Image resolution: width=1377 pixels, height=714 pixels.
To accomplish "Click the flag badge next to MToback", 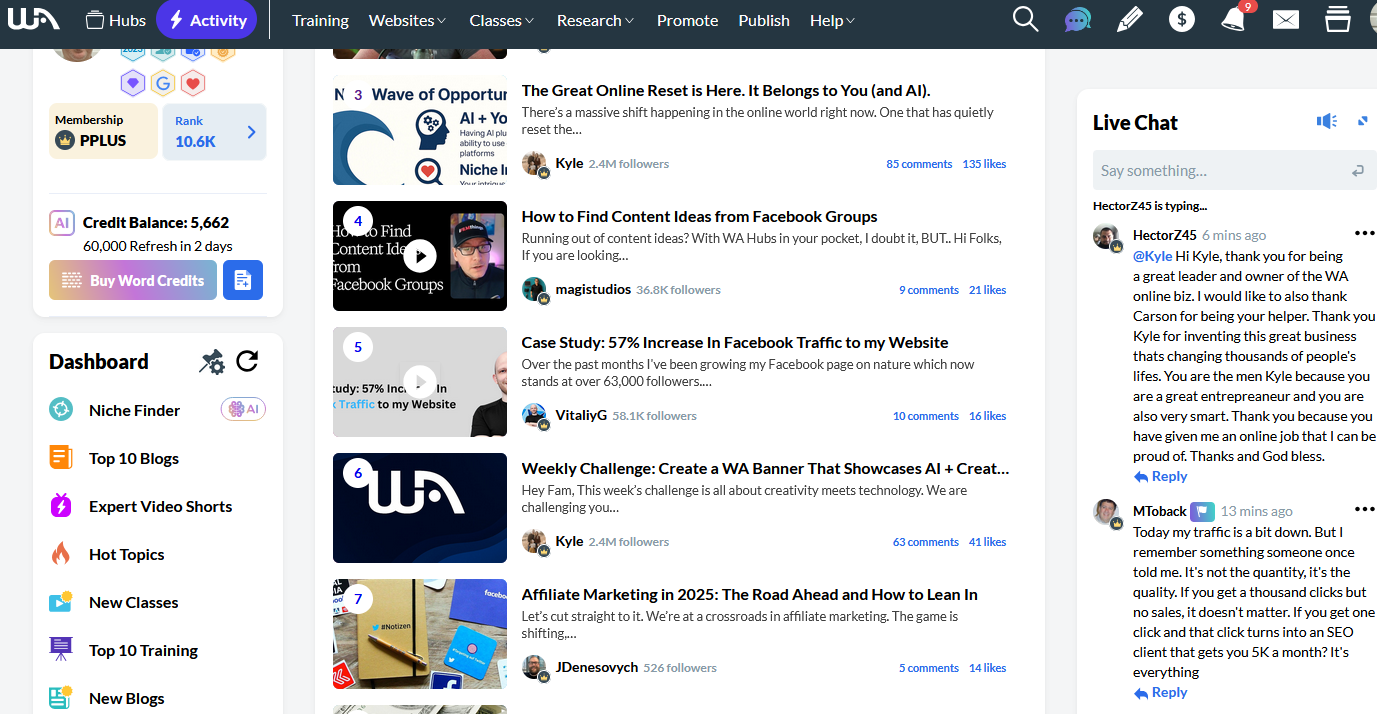I will [x=1202, y=511].
